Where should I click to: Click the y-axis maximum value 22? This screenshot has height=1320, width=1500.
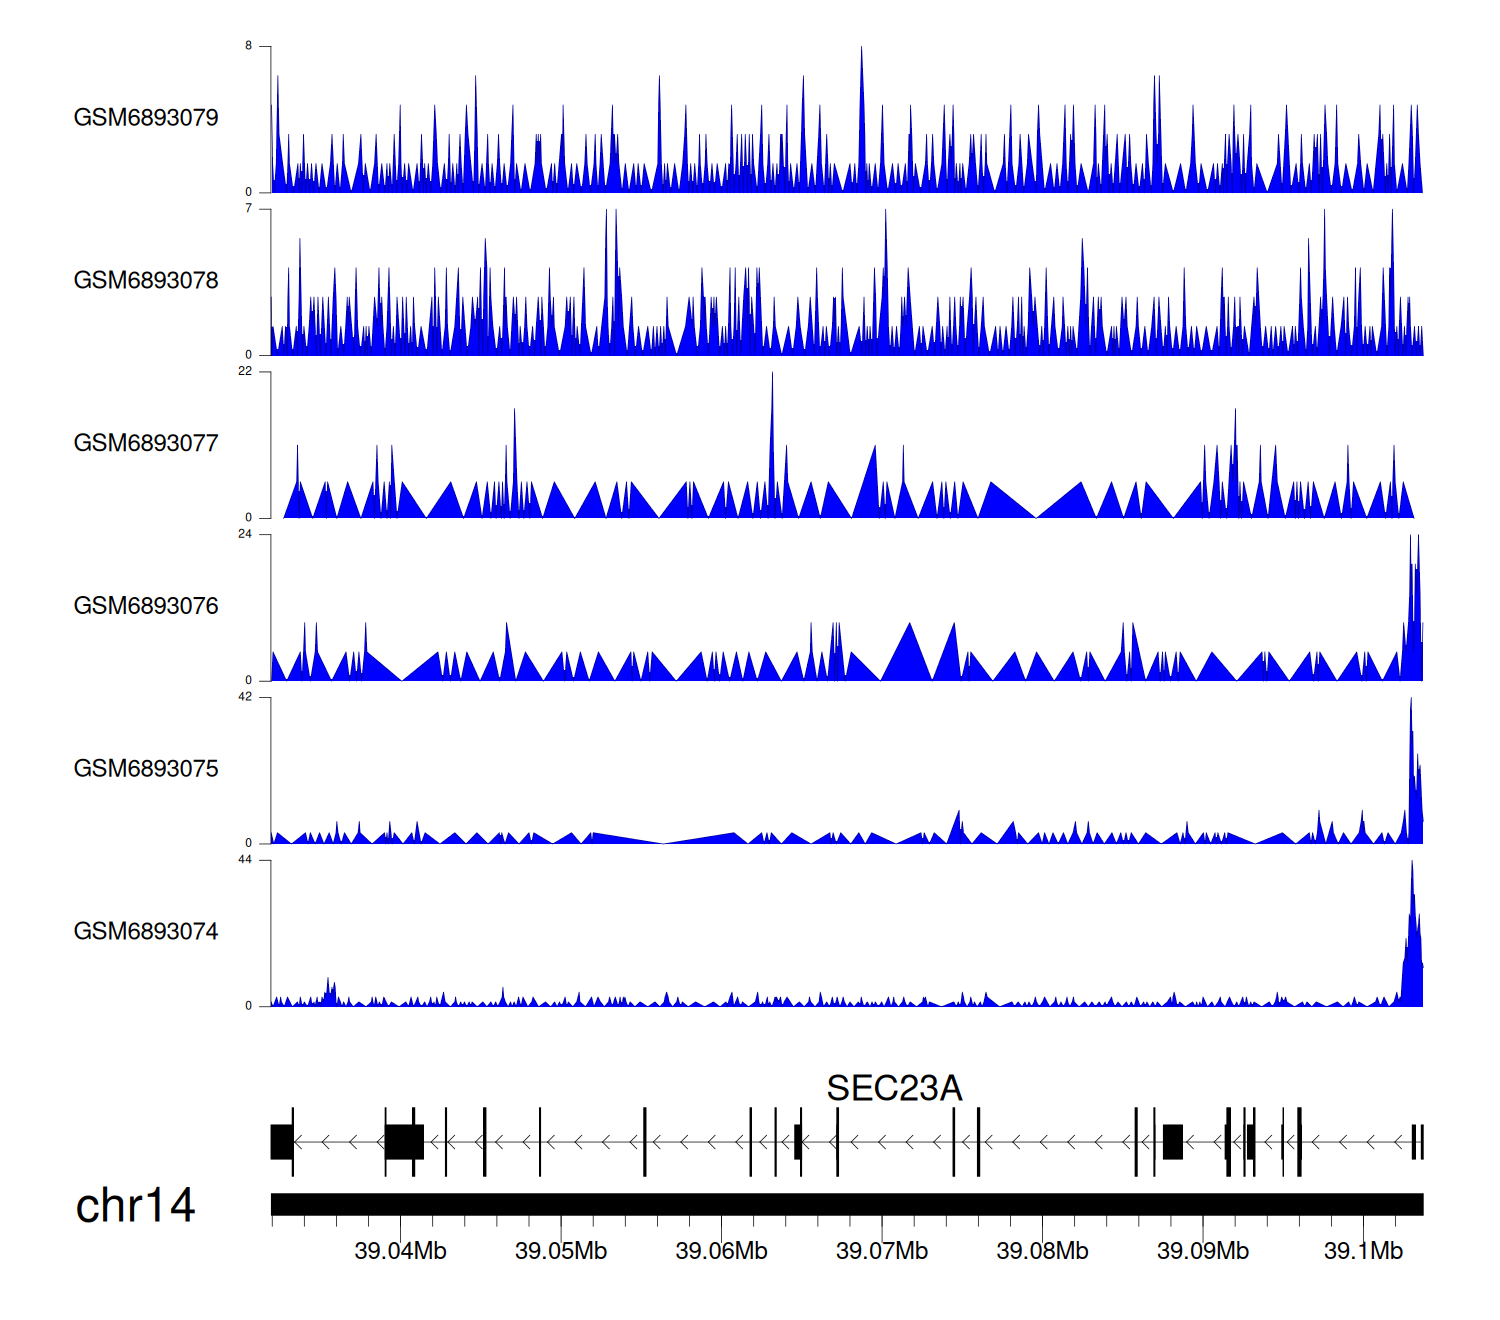point(245,371)
